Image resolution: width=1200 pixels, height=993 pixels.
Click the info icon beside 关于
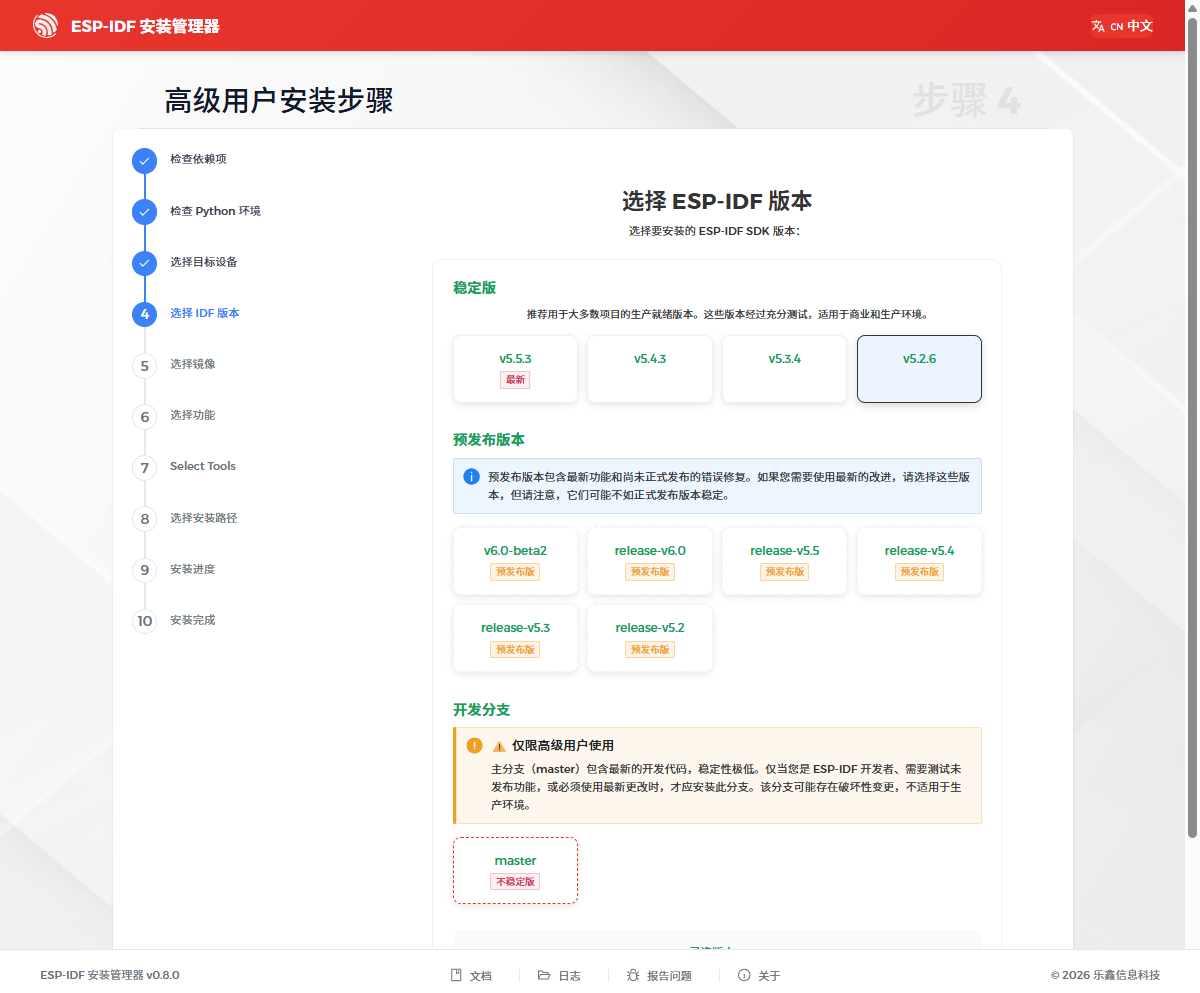pyautogui.click(x=744, y=975)
